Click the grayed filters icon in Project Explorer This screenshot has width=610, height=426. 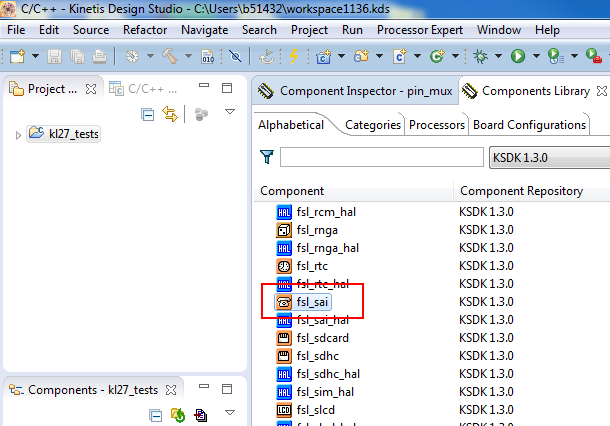pos(201,114)
